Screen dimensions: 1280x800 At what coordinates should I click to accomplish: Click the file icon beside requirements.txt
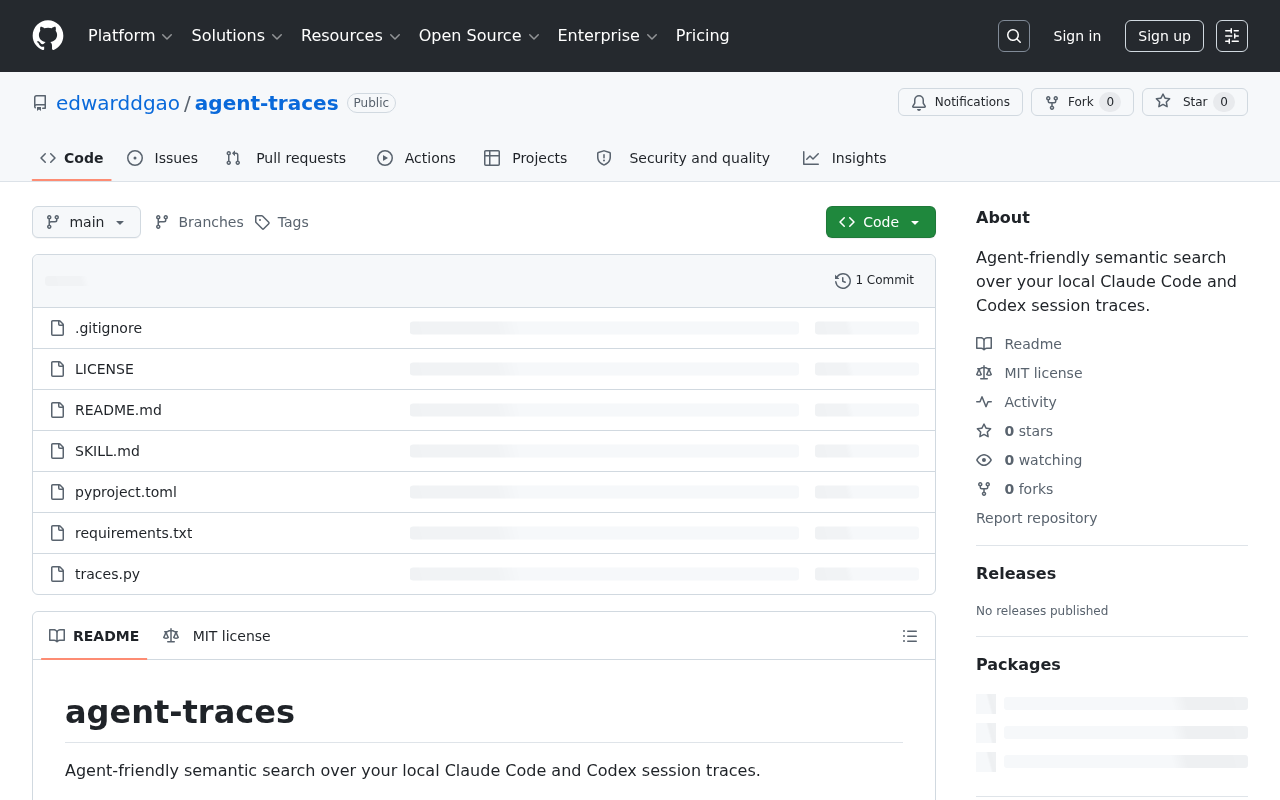click(x=58, y=533)
